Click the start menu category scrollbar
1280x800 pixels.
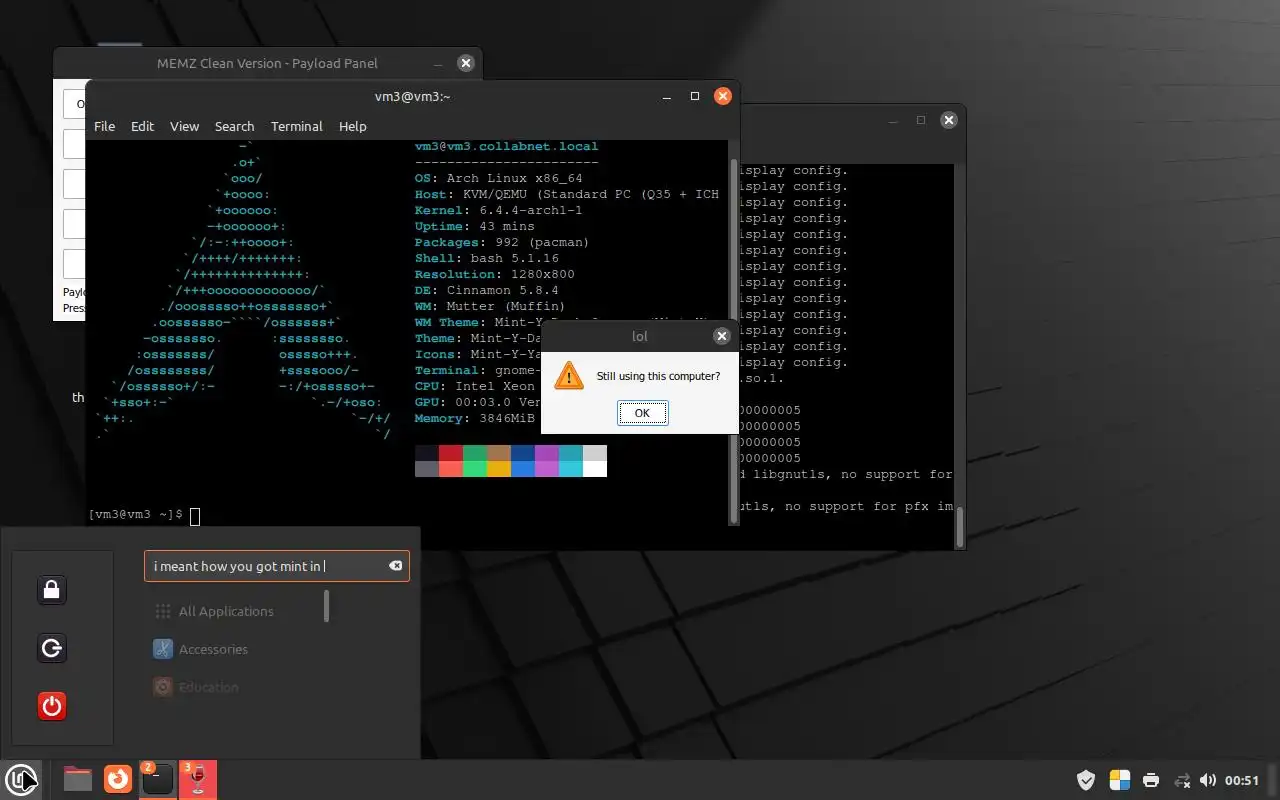click(x=326, y=606)
